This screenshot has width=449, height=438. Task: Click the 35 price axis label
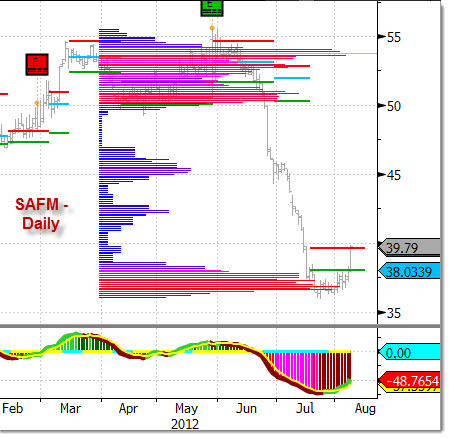(x=394, y=313)
